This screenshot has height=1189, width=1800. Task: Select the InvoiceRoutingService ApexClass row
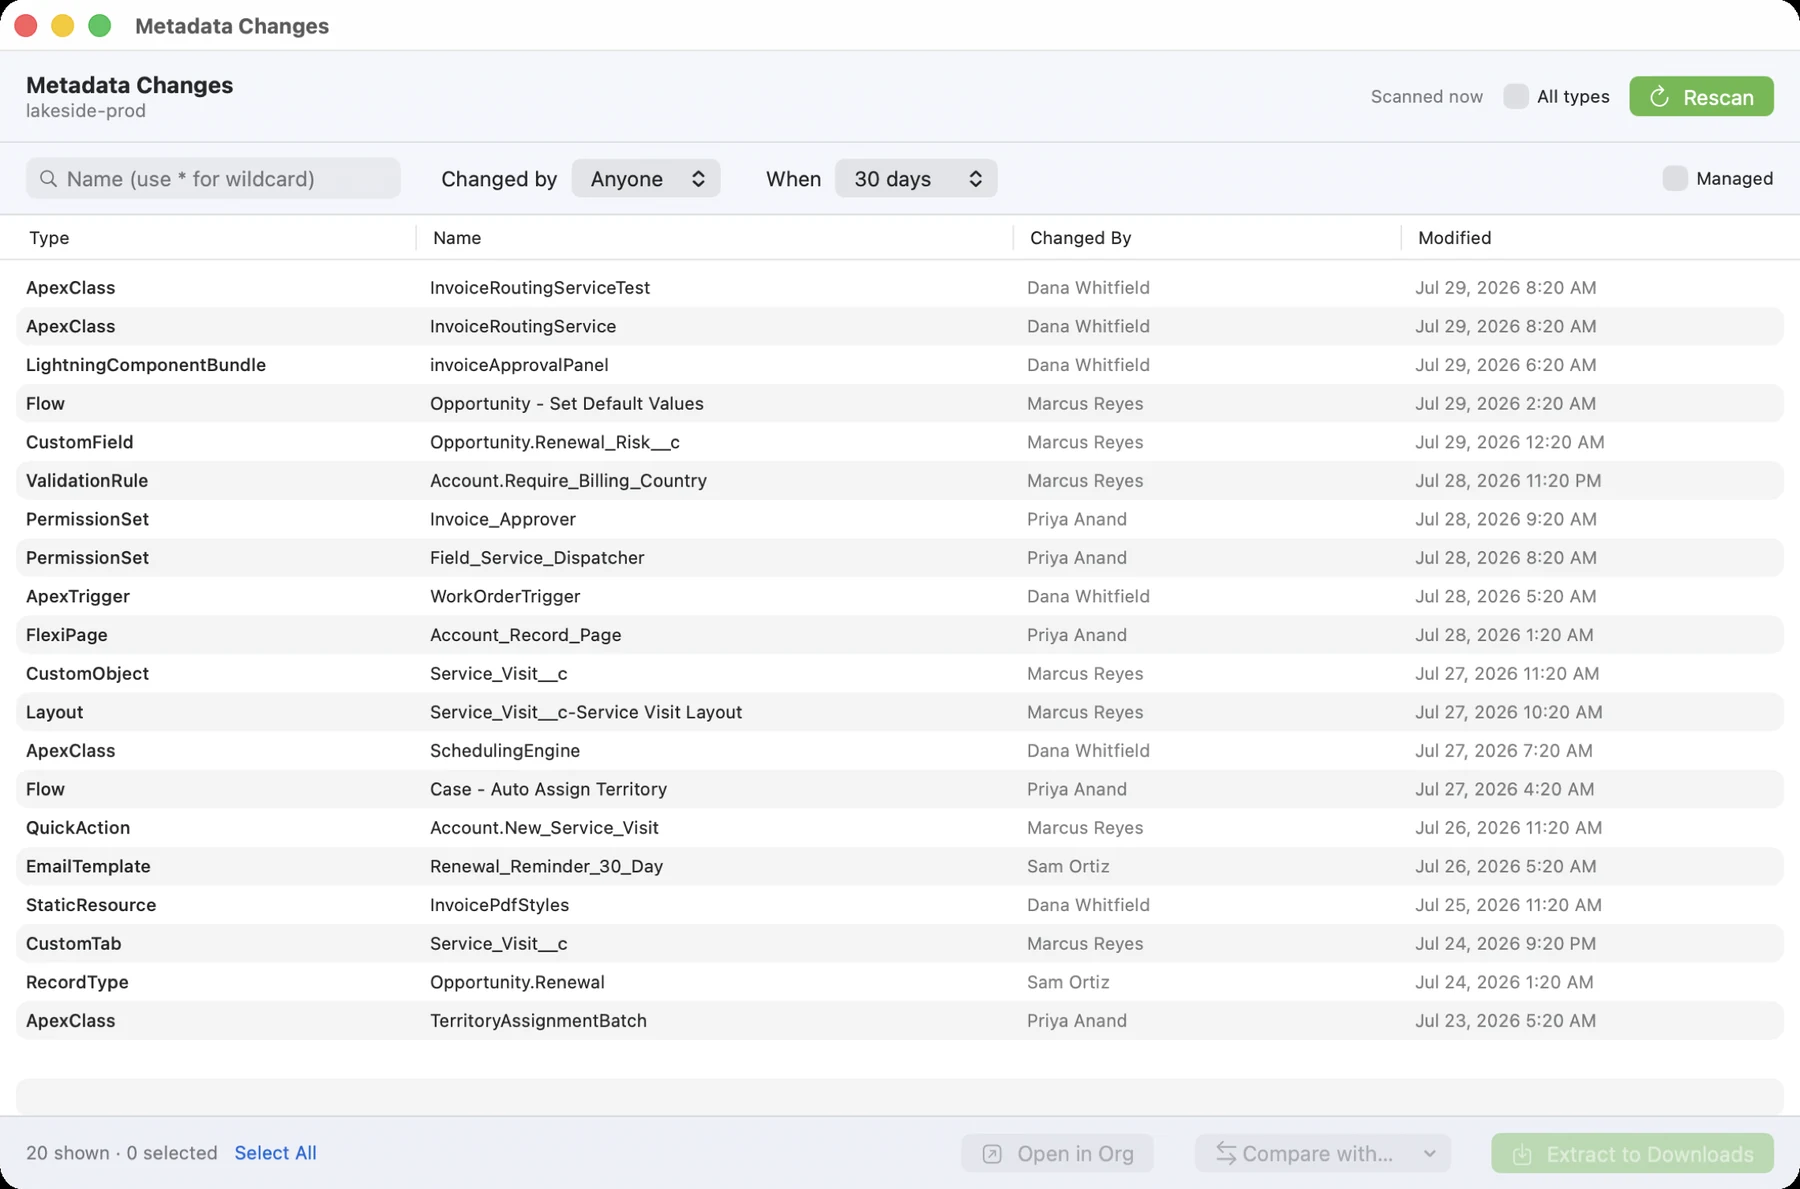point(900,326)
